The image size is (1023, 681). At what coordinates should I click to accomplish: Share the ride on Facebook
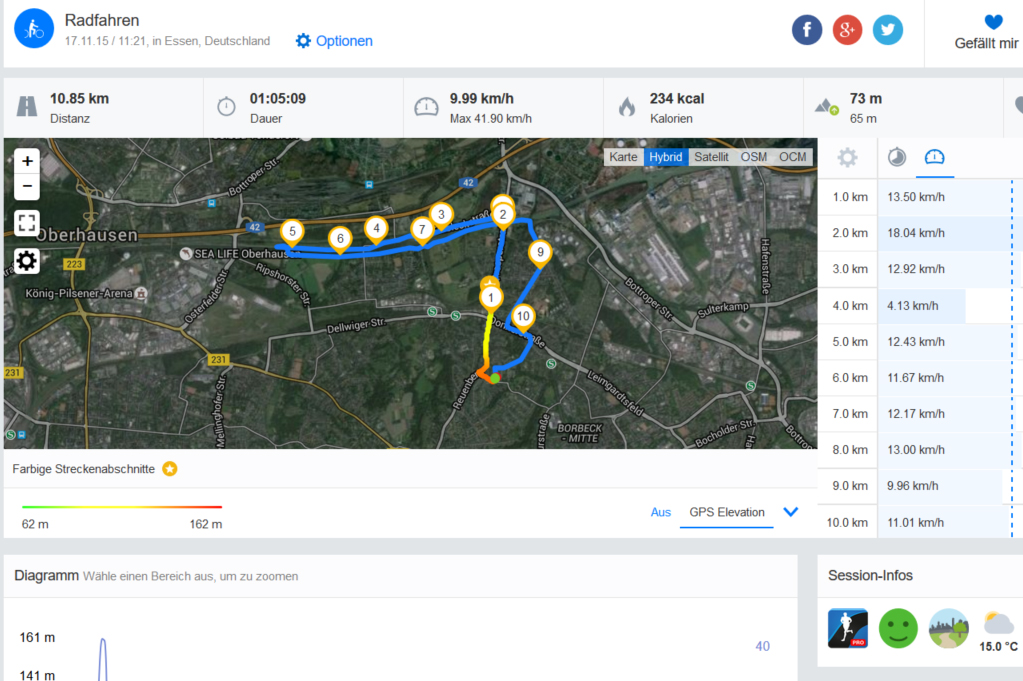coord(806,30)
